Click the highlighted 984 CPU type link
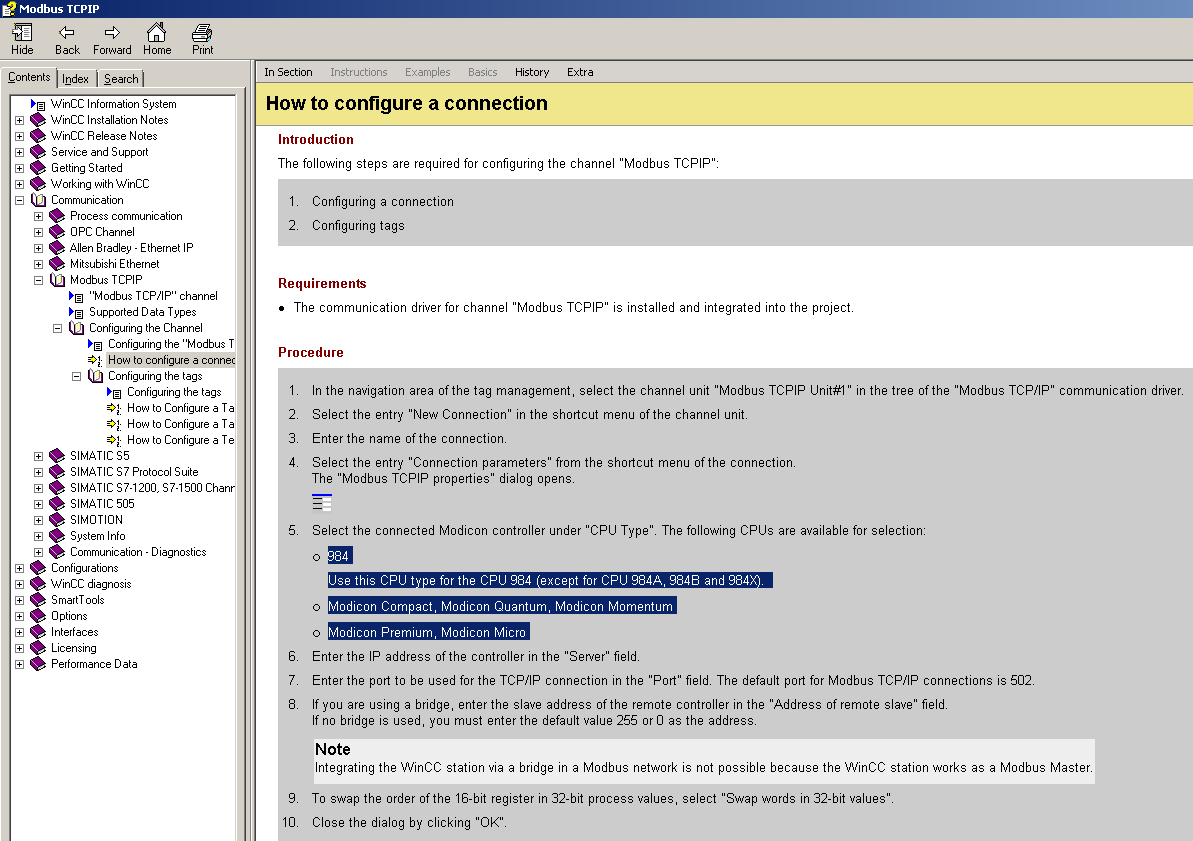Screen dimensions: 1193x841 click(340, 556)
